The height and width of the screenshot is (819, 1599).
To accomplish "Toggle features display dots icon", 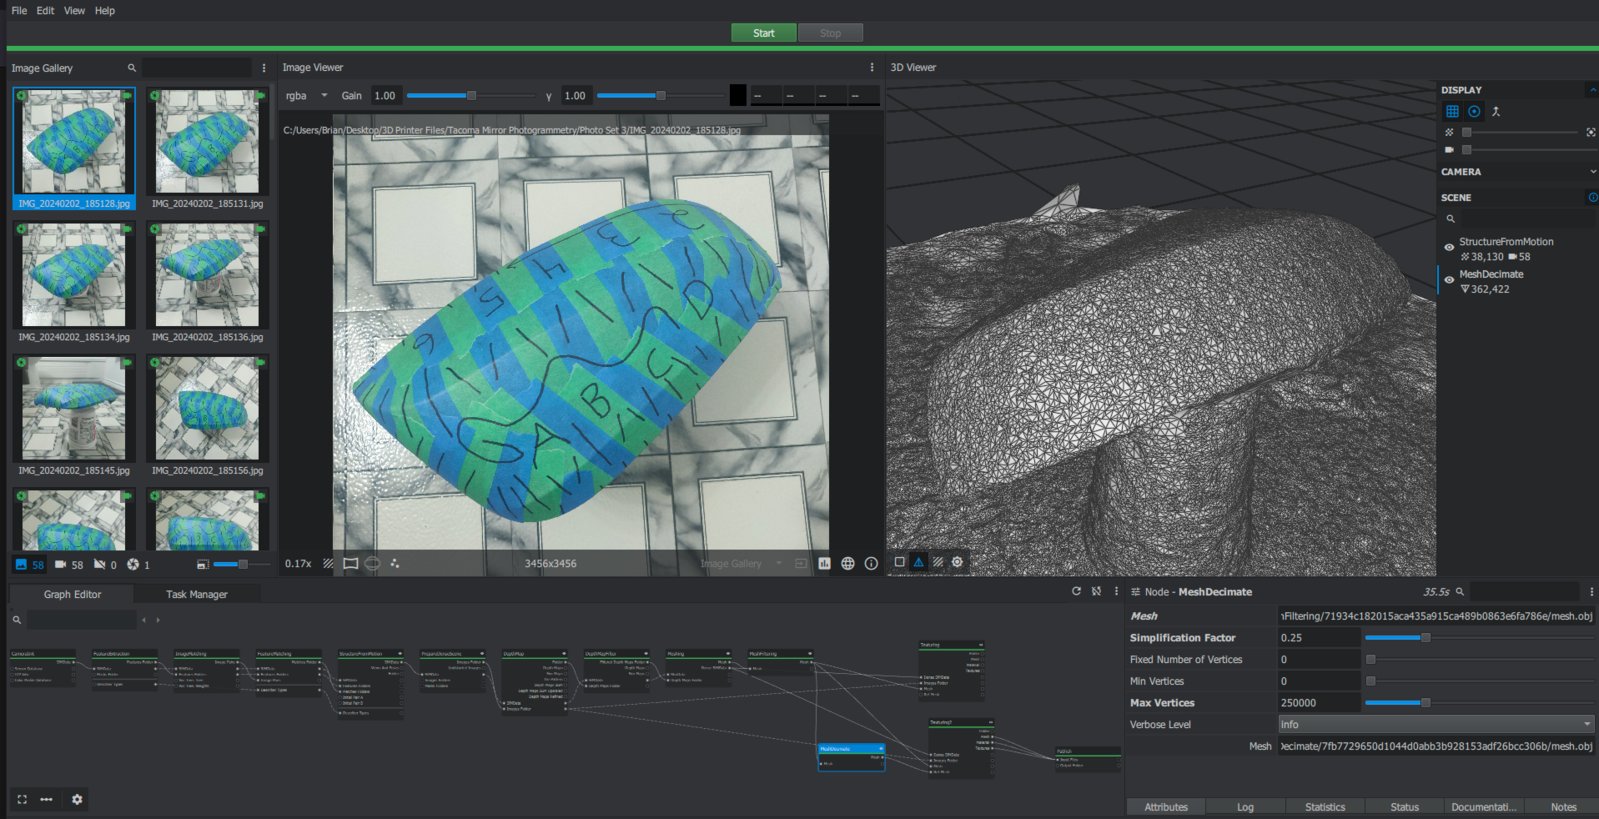I will point(394,563).
